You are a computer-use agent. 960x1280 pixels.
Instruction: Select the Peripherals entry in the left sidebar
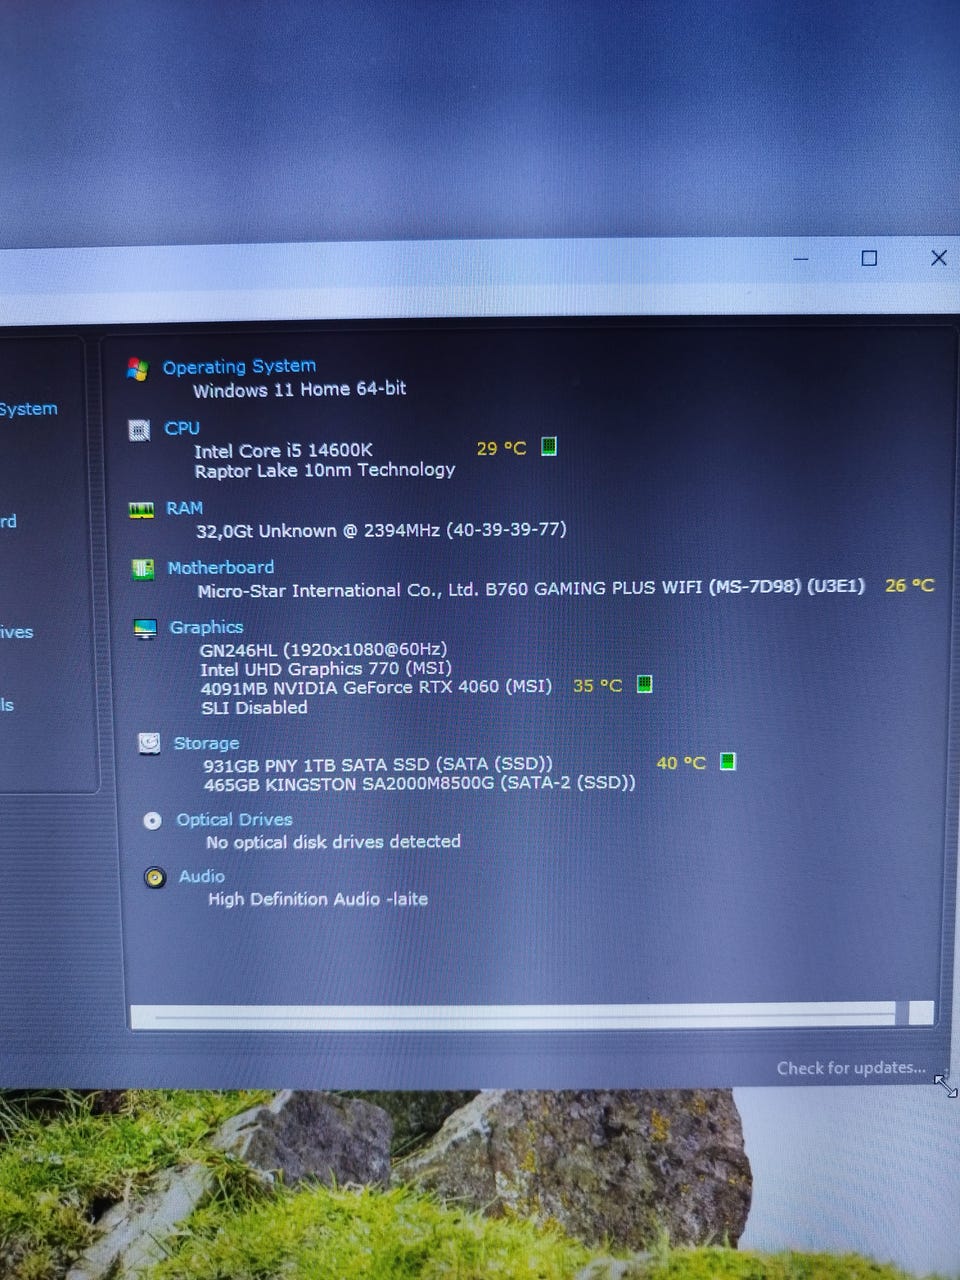tap(7, 705)
